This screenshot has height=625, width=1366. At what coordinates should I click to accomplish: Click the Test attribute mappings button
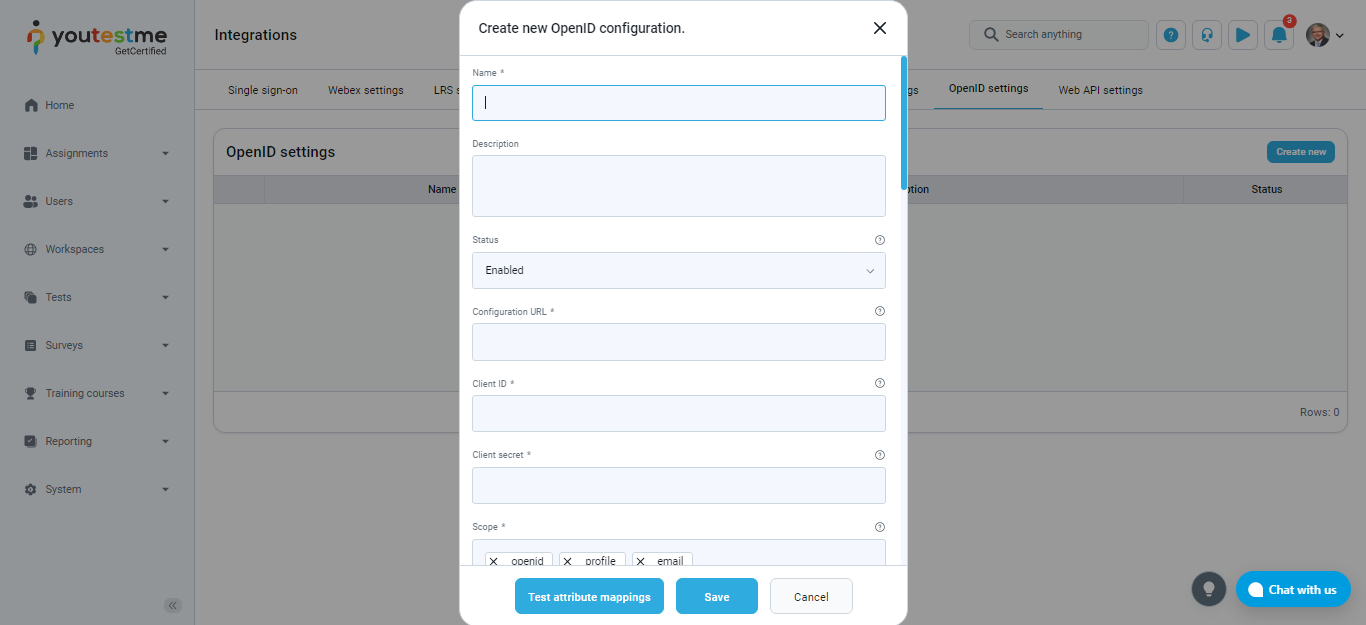589,597
